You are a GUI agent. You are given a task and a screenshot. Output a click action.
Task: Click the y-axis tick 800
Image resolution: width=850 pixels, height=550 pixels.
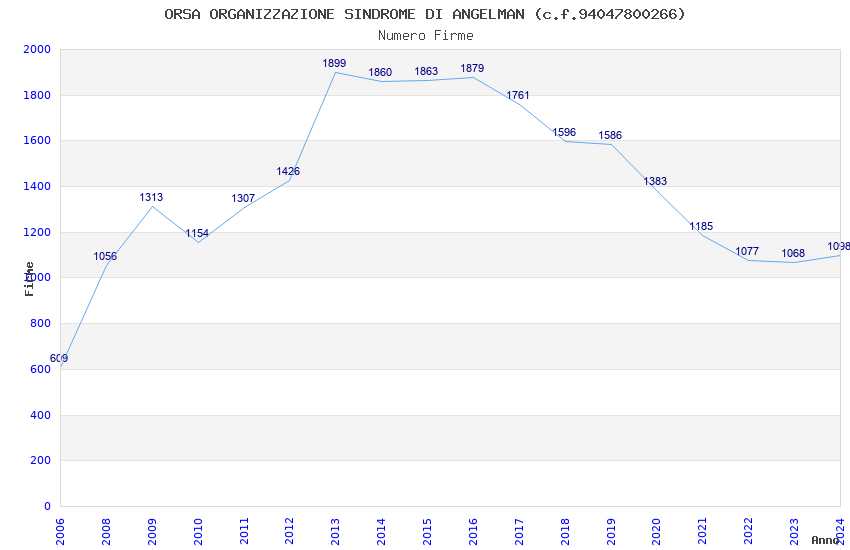pos(41,323)
